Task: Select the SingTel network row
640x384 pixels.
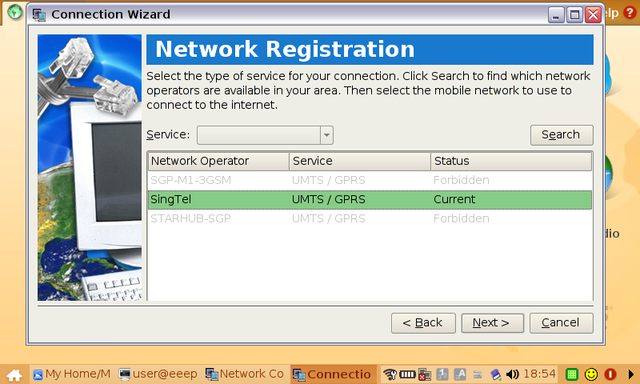Action: click(370, 200)
